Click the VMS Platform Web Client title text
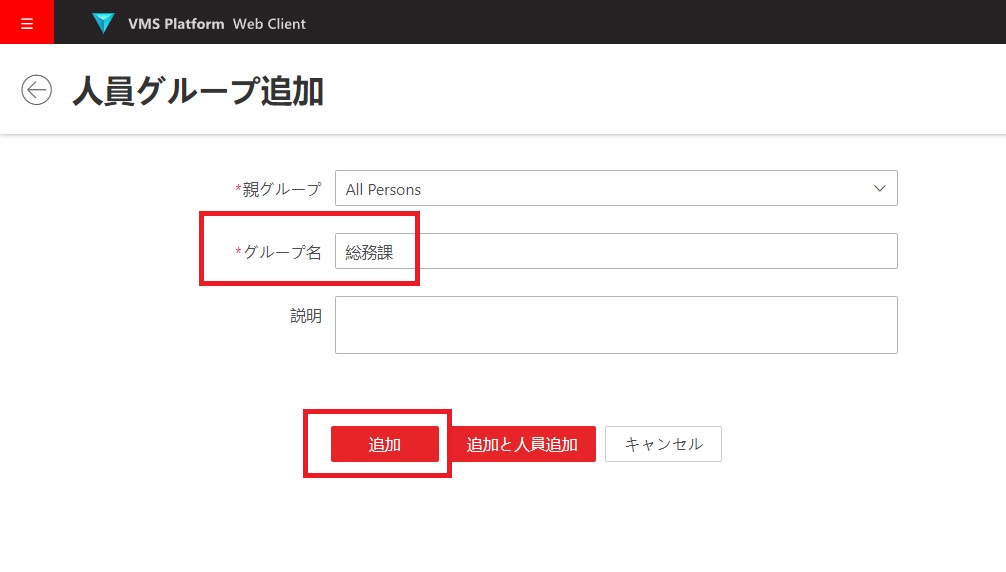Viewport: 1006px width, 572px height. (217, 24)
